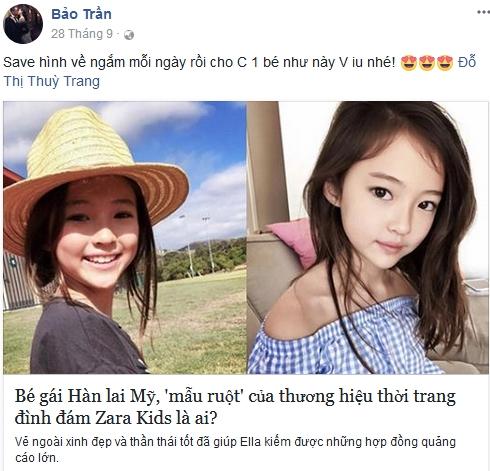490x471 pixels.
Task: Open the Bảo Trần profile name link
Action: [x=82, y=14]
